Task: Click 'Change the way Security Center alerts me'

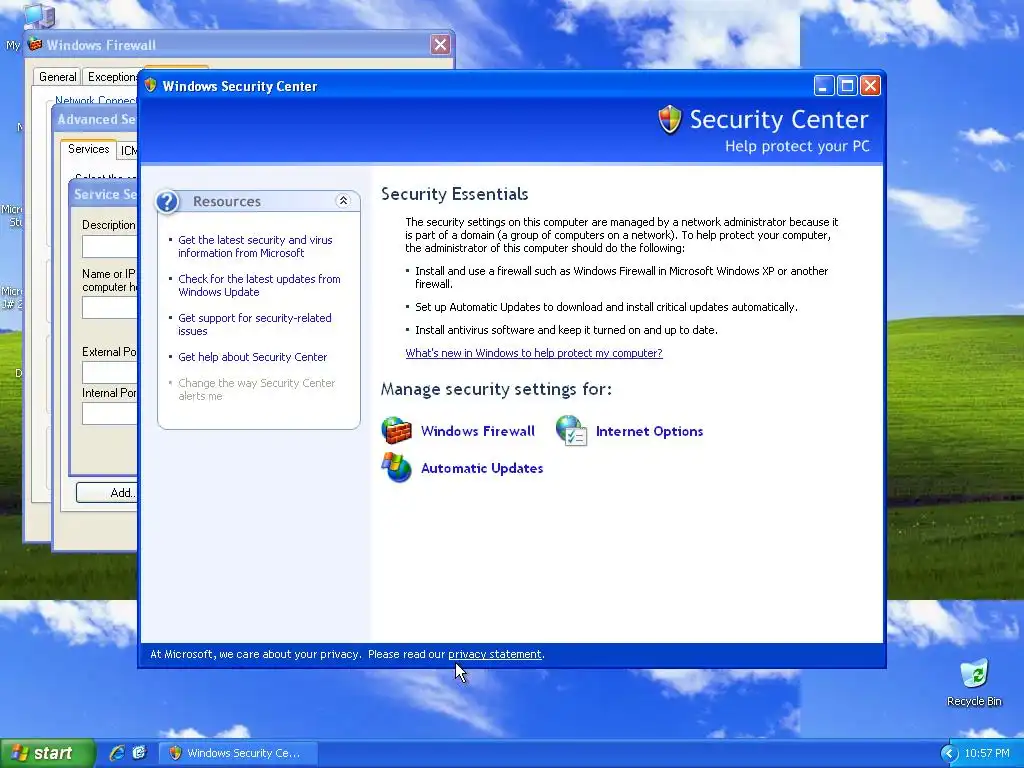Action: coord(257,389)
